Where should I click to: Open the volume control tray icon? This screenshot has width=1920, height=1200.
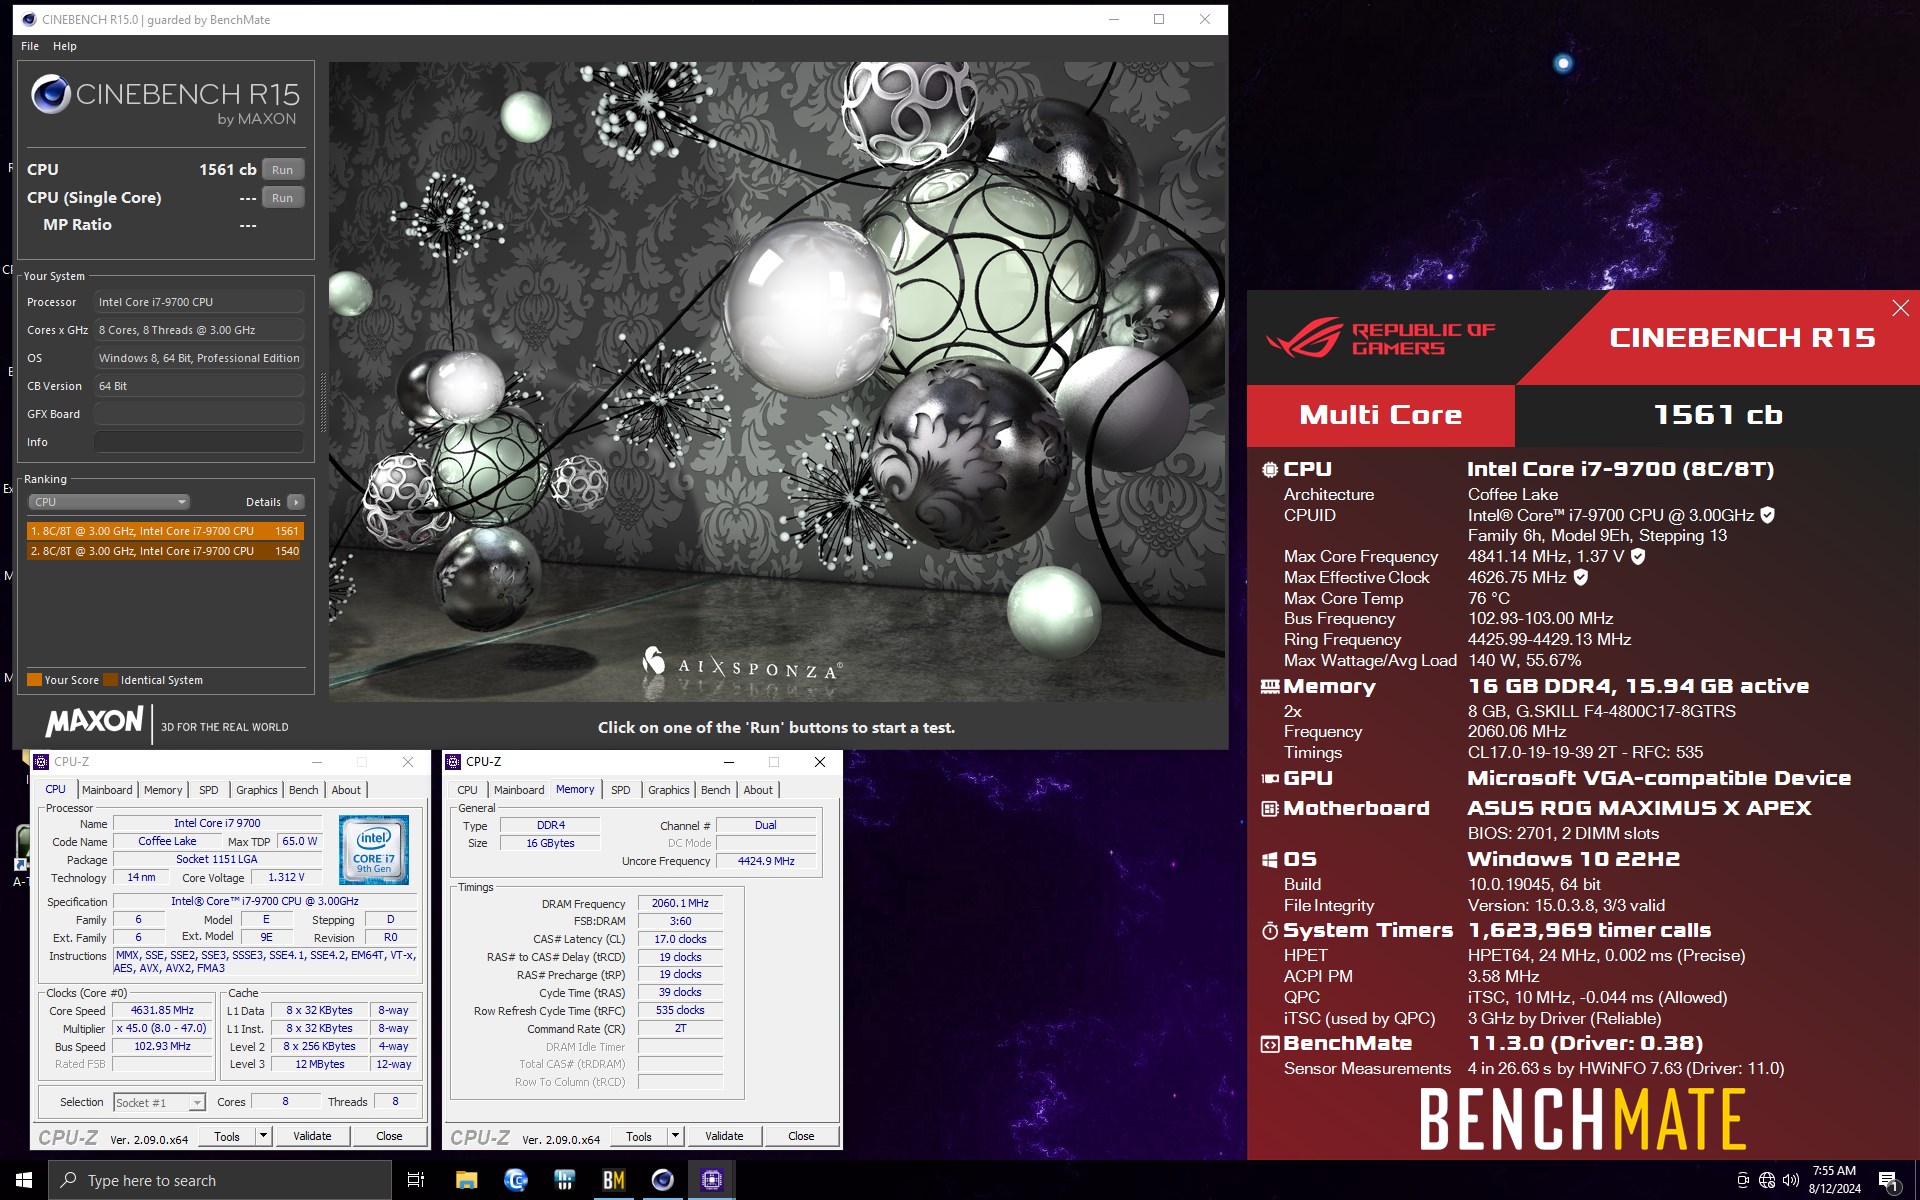[x=1790, y=1180]
